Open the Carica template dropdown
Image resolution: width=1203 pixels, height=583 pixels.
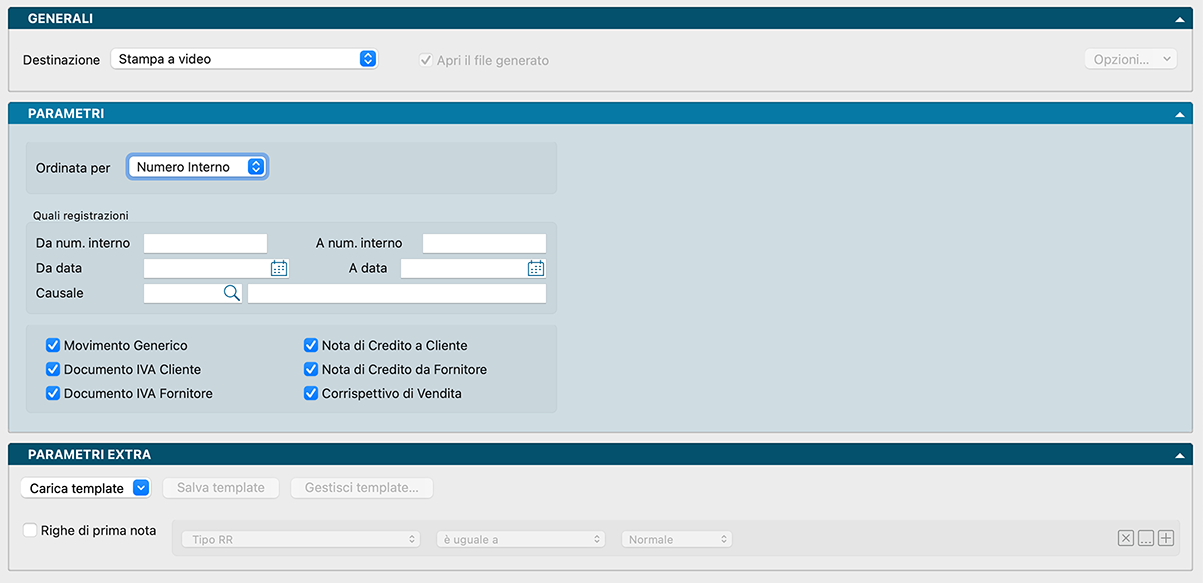(x=85, y=488)
